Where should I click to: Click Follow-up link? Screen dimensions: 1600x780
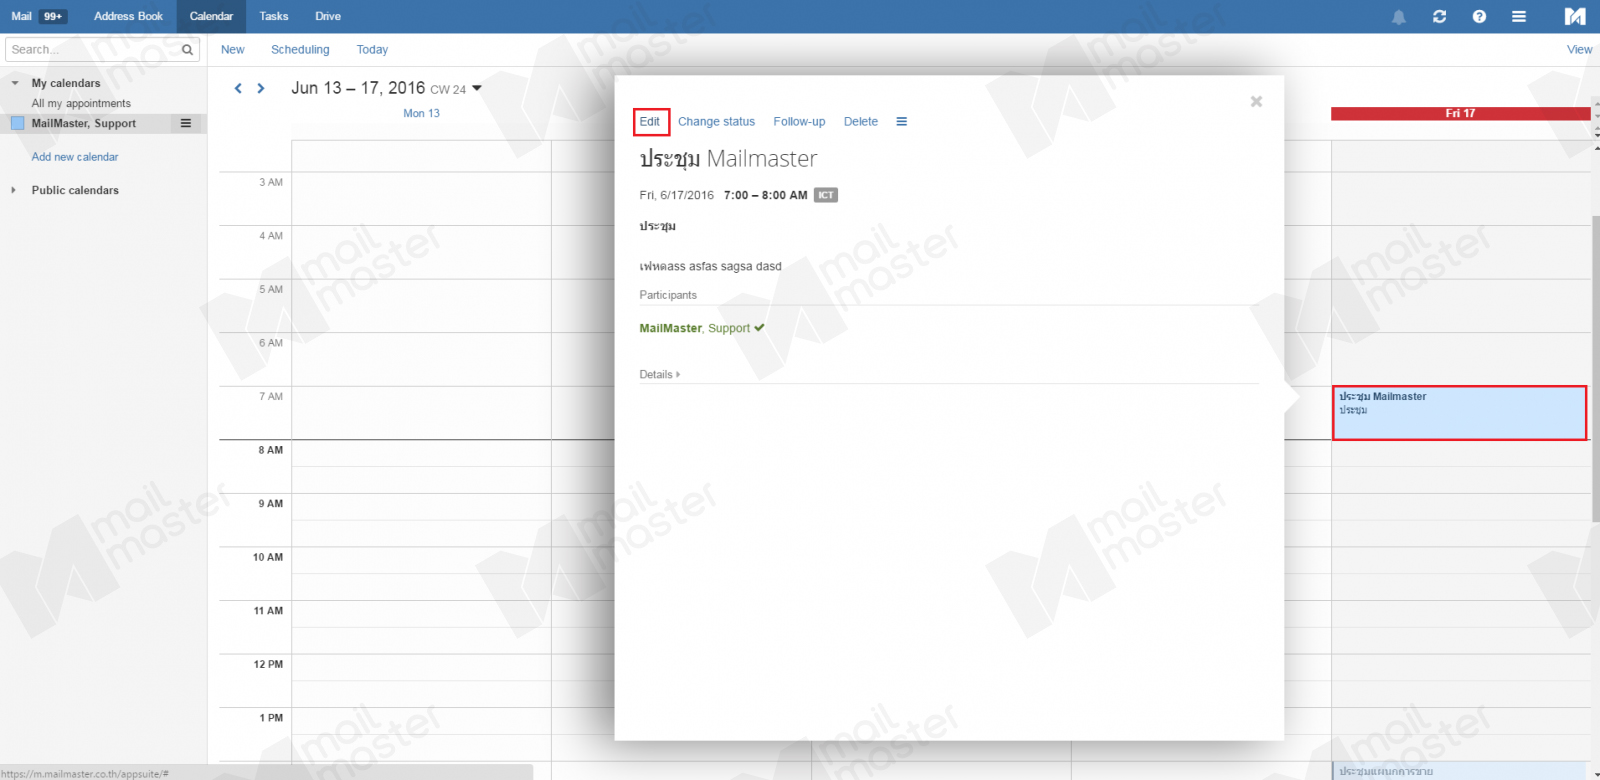(799, 121)
